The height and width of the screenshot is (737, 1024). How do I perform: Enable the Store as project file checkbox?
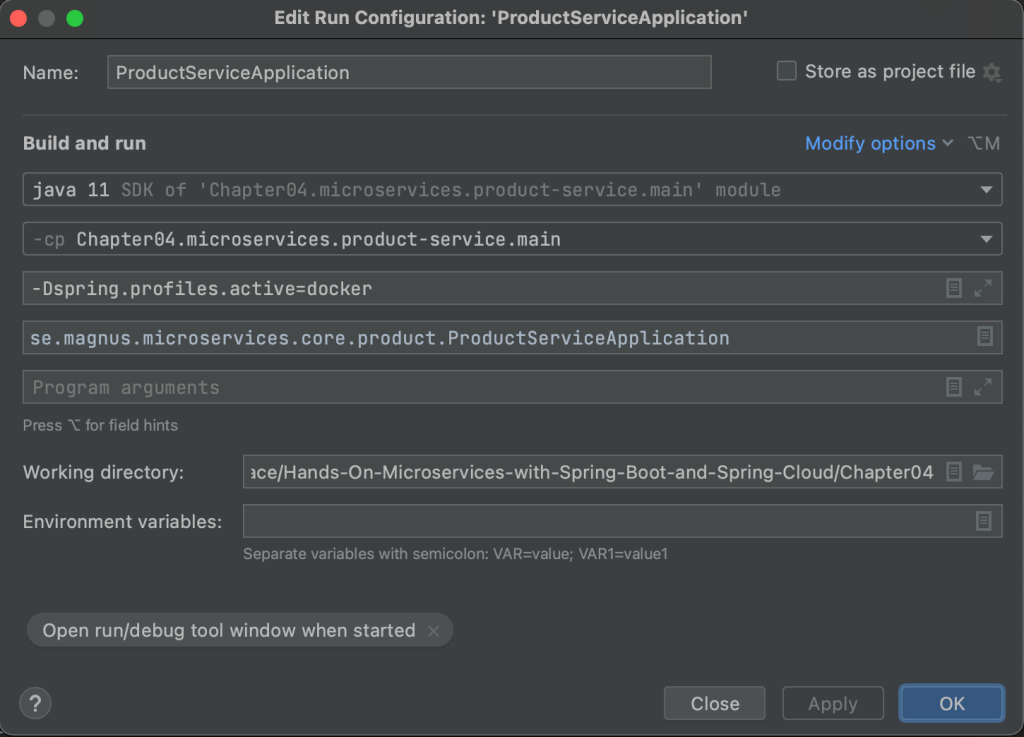tap(787, 71)
